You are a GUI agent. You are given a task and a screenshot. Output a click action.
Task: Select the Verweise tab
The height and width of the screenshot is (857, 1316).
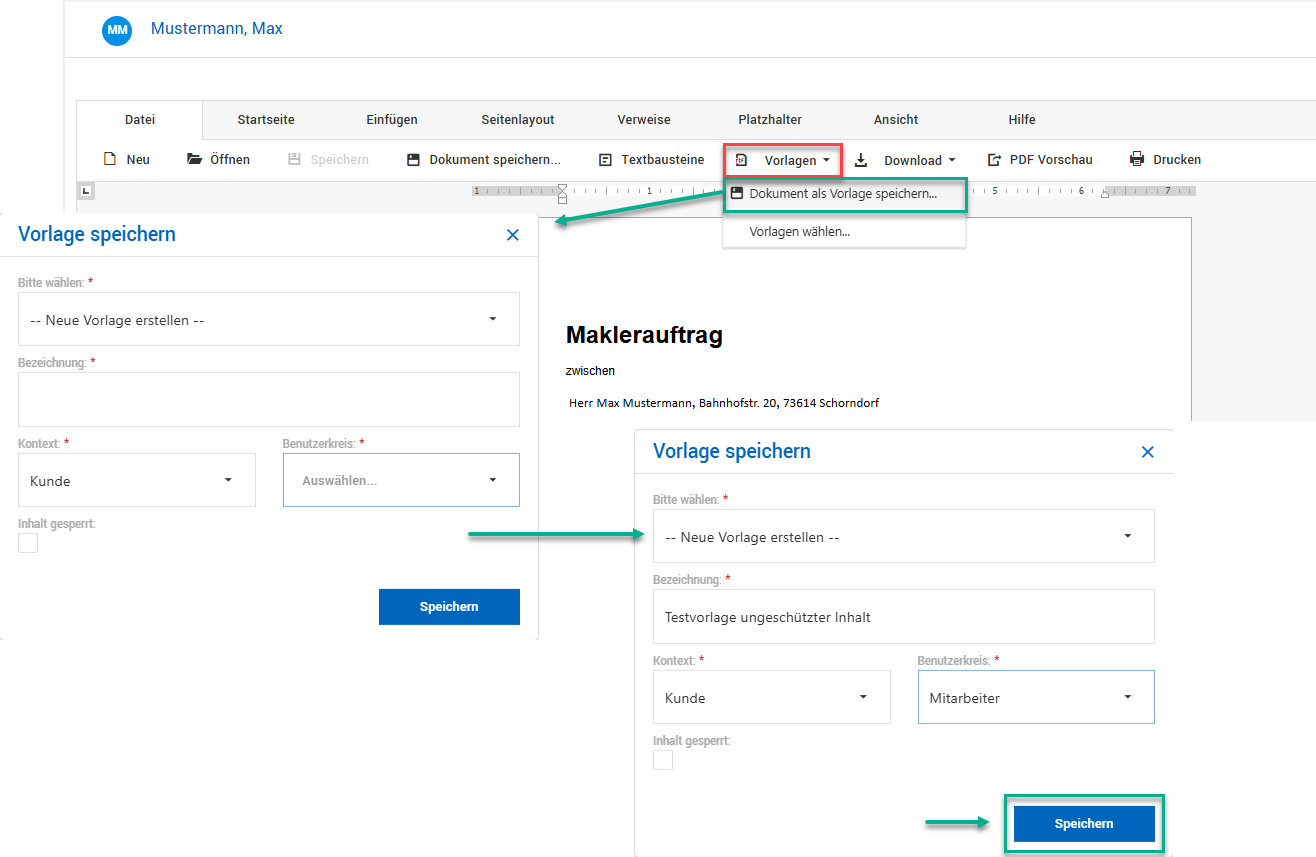pyautogui.click(x=644, y=120)
